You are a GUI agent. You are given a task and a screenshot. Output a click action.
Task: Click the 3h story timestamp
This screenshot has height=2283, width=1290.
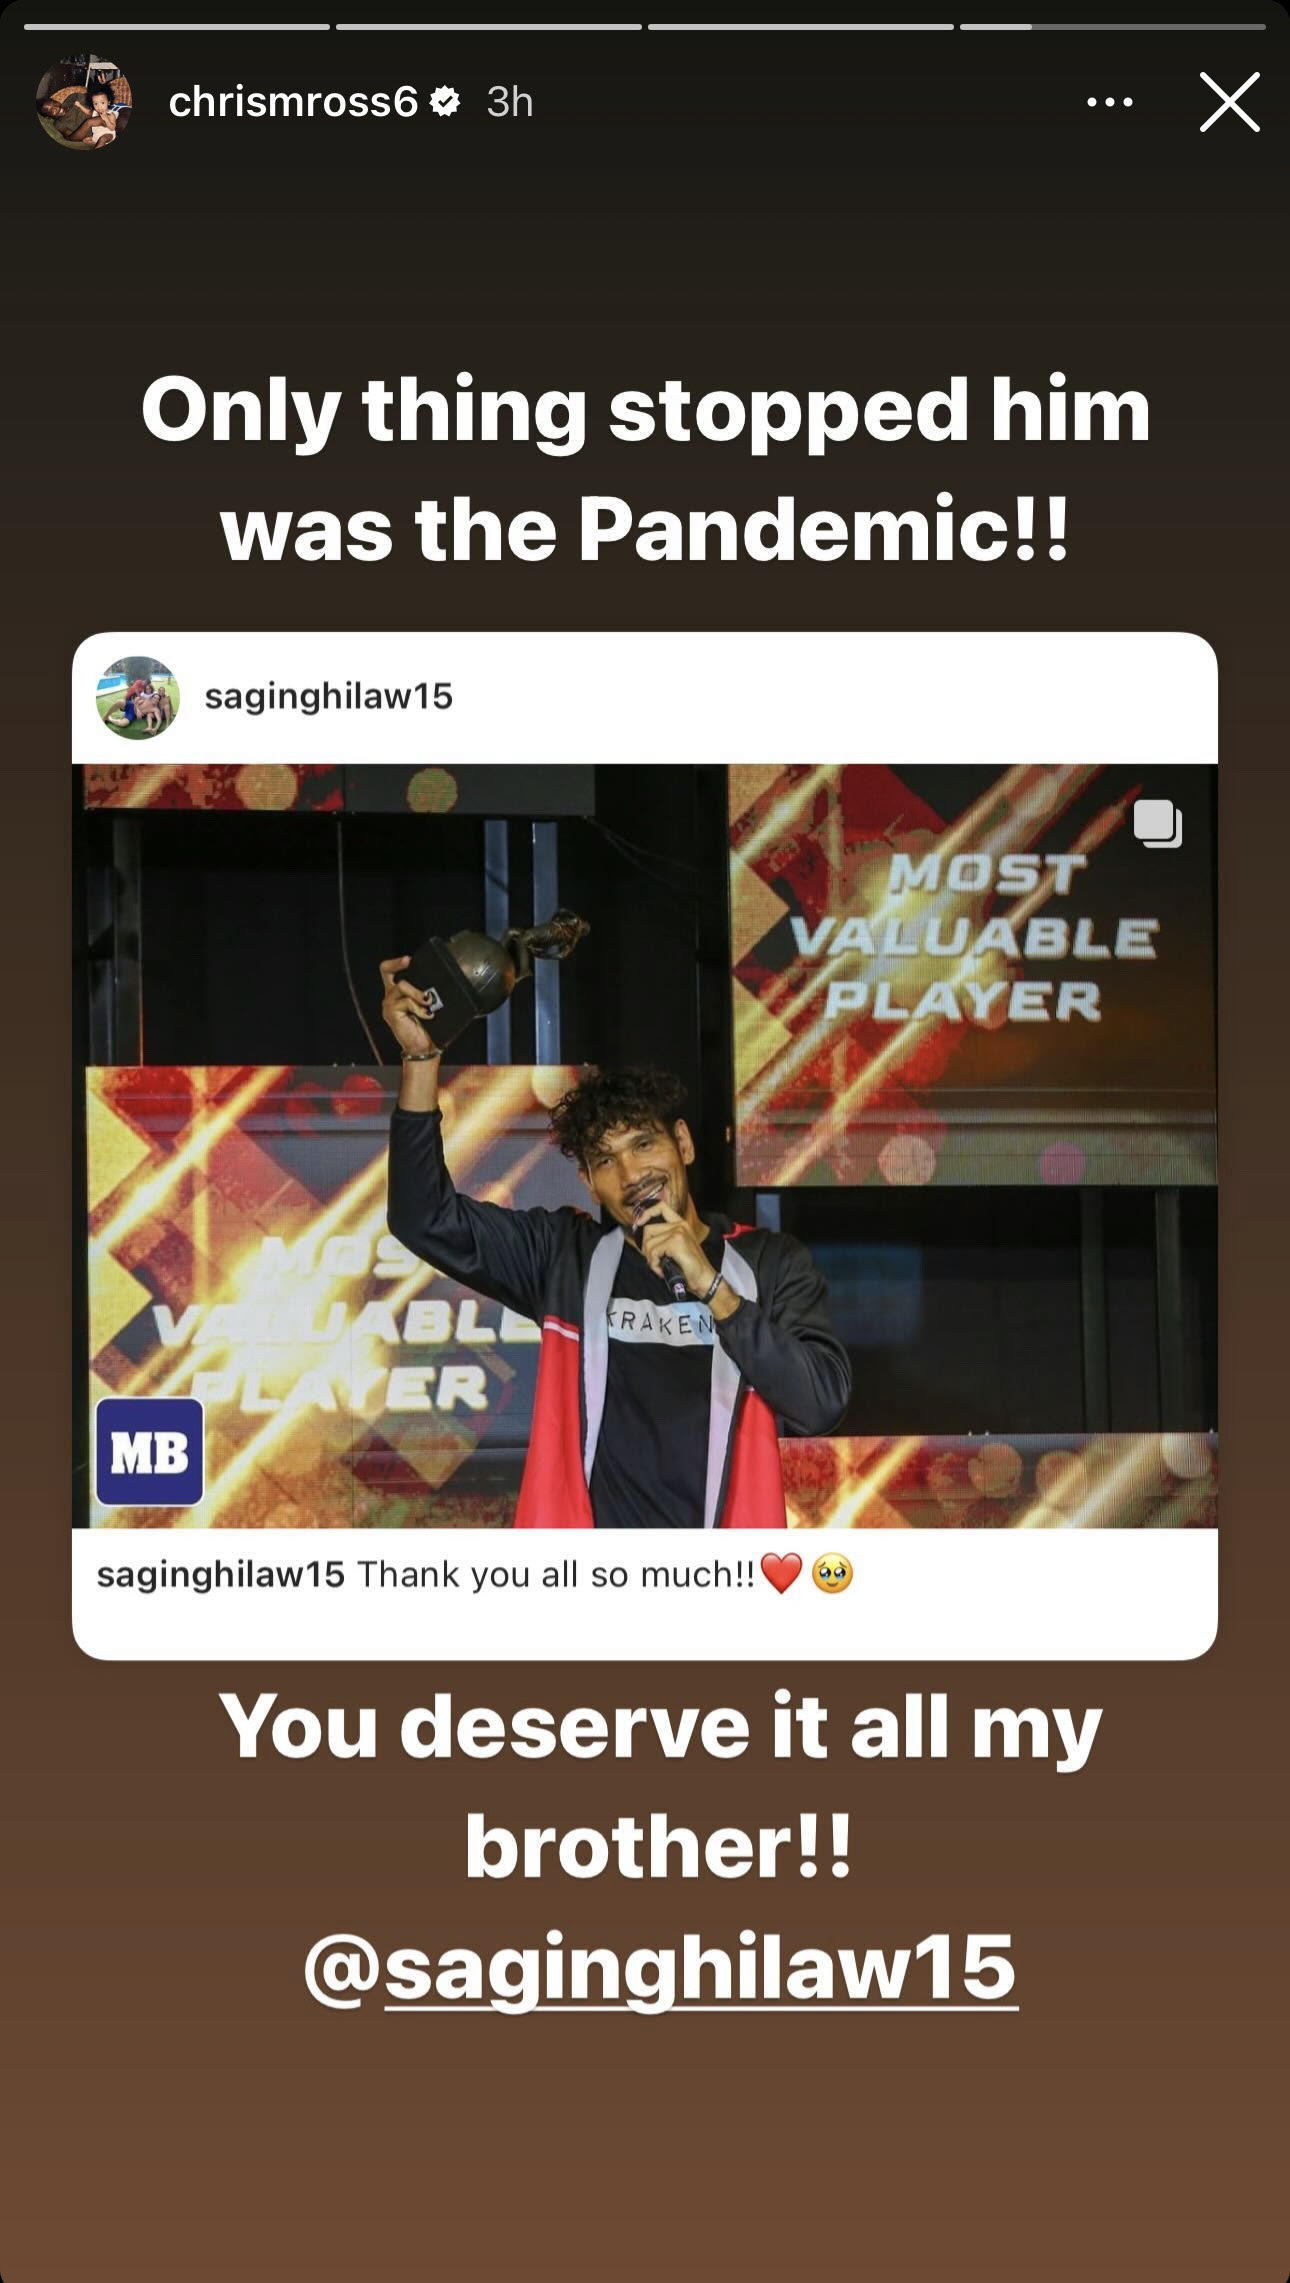510,101
